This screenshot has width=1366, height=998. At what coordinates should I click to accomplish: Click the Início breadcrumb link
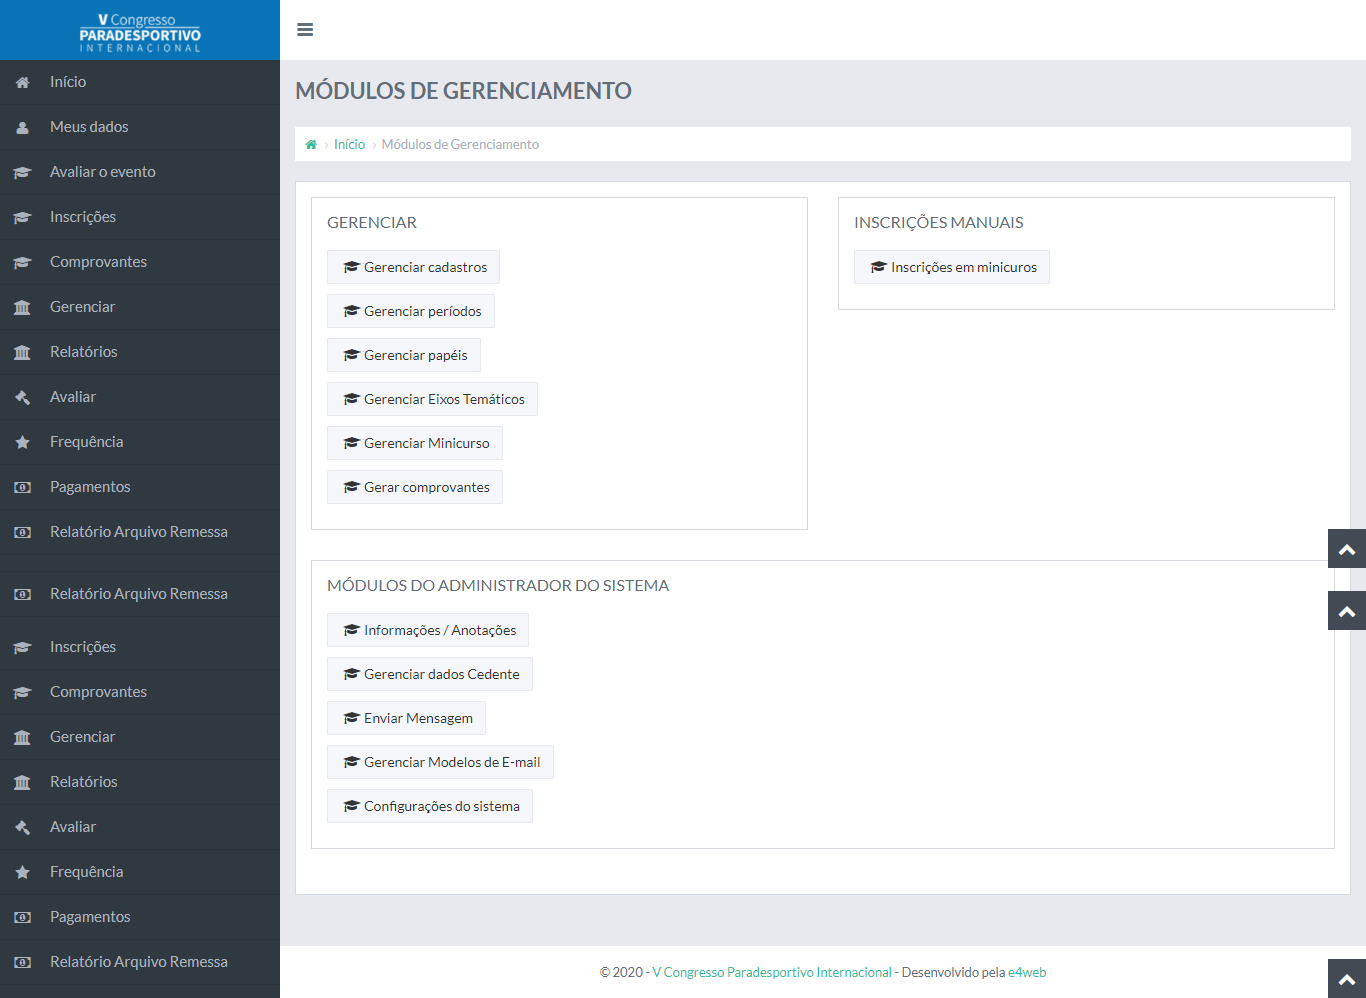click(349, 145)
